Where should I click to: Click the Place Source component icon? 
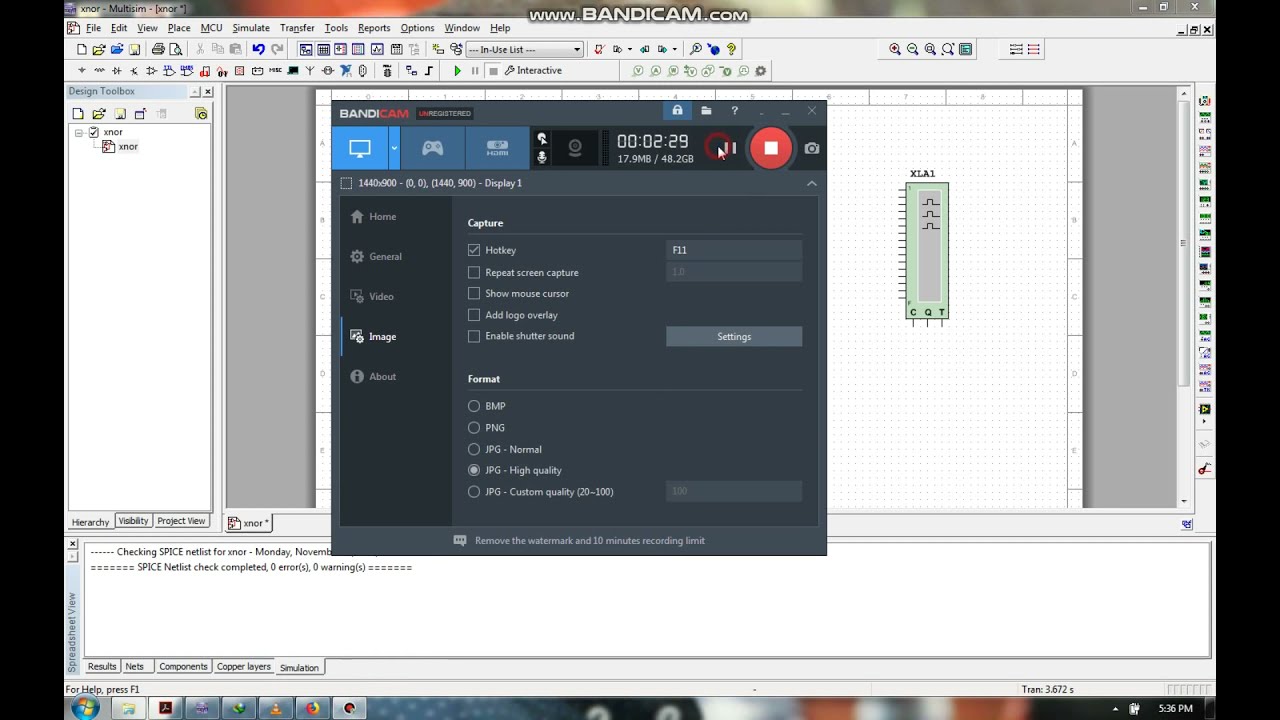pyautogui.click(x=82, y=71)
